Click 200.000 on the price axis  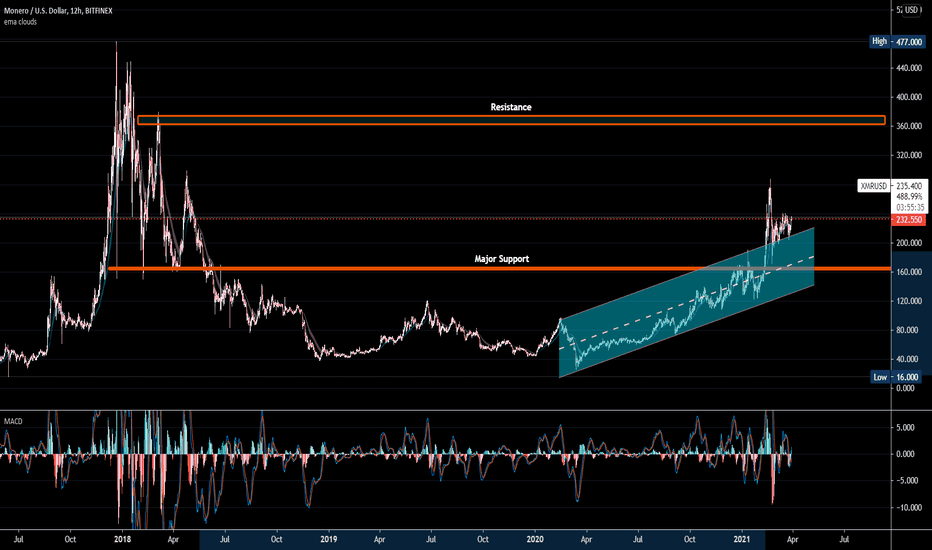pos(909,243)
